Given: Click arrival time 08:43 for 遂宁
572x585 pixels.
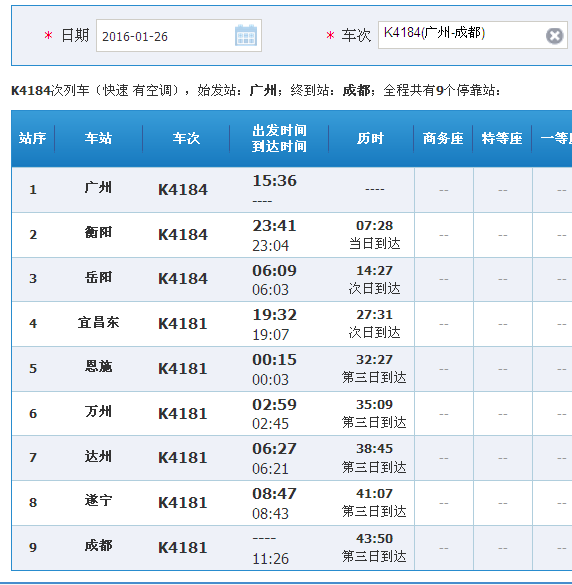Looking at the screenshot, I should point(271,514).
